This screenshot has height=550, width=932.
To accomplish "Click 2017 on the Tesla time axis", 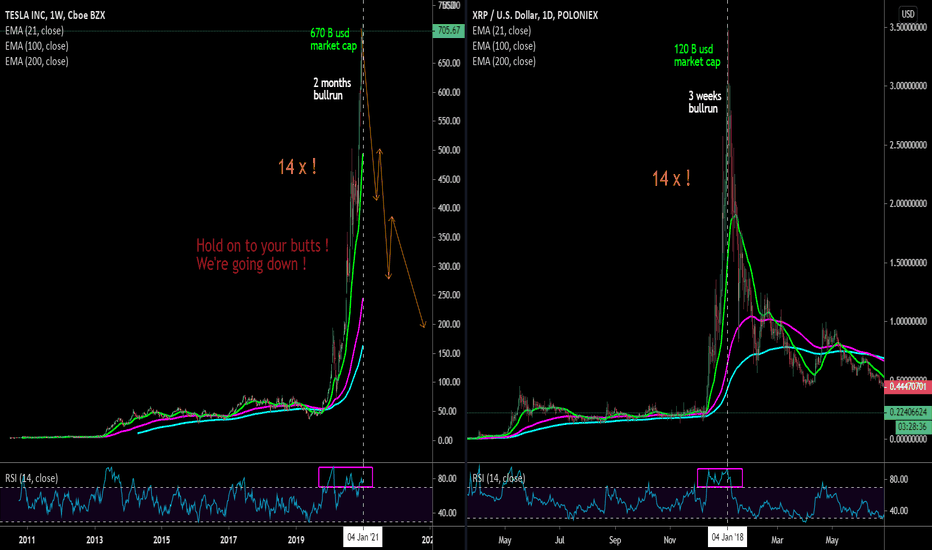I will pos(228,540).
